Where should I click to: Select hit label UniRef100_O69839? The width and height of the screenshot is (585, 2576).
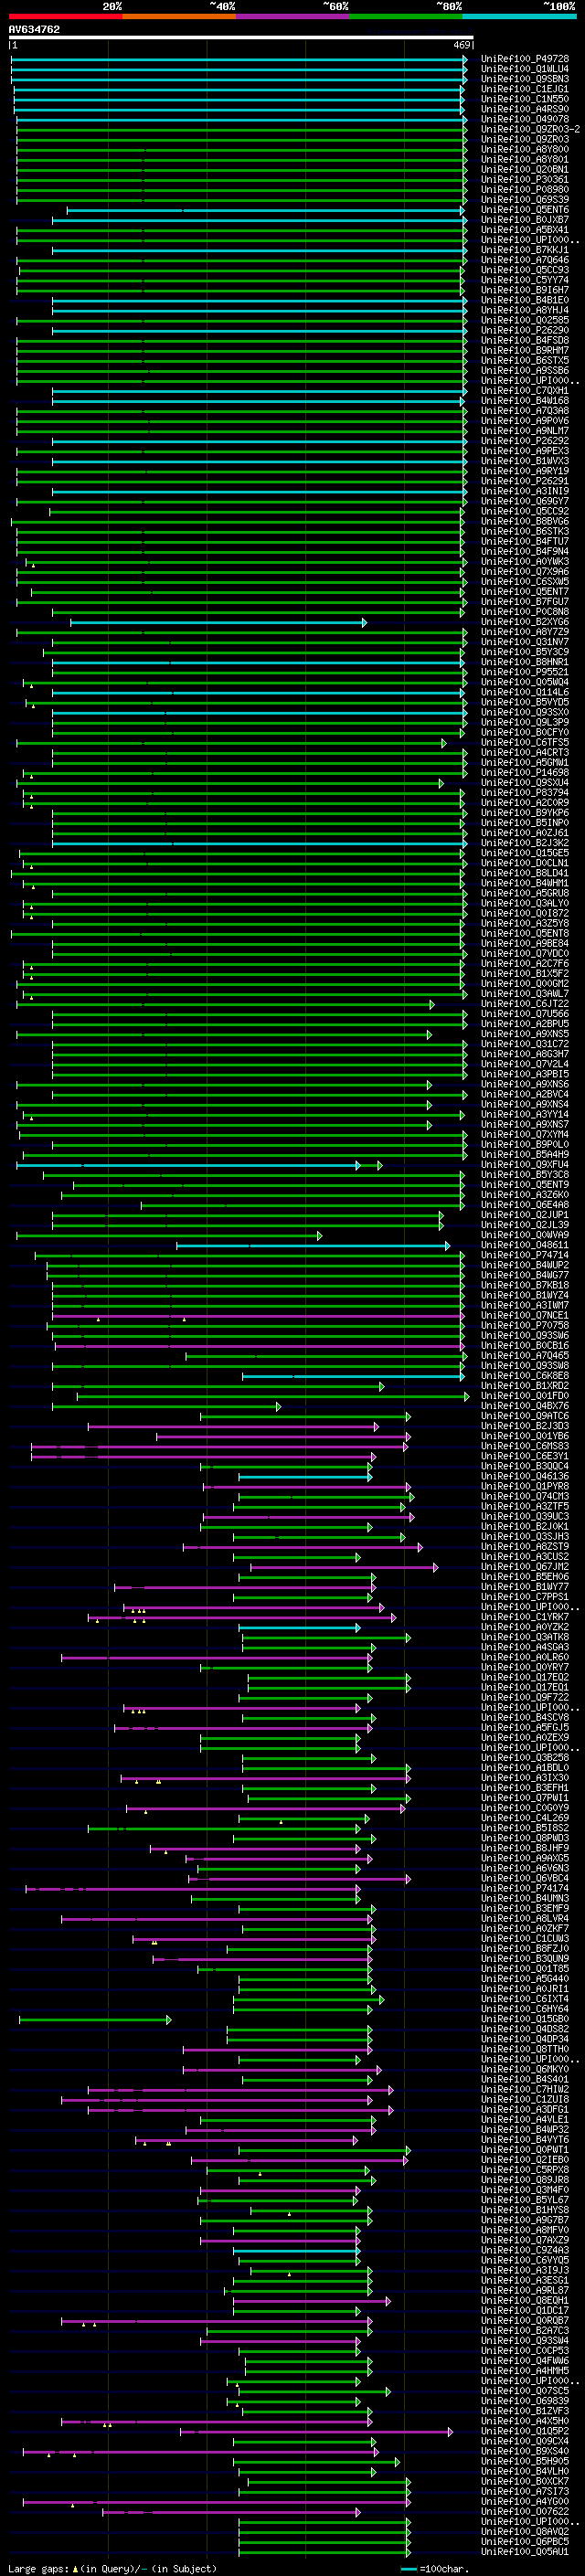pos(525,2400)
